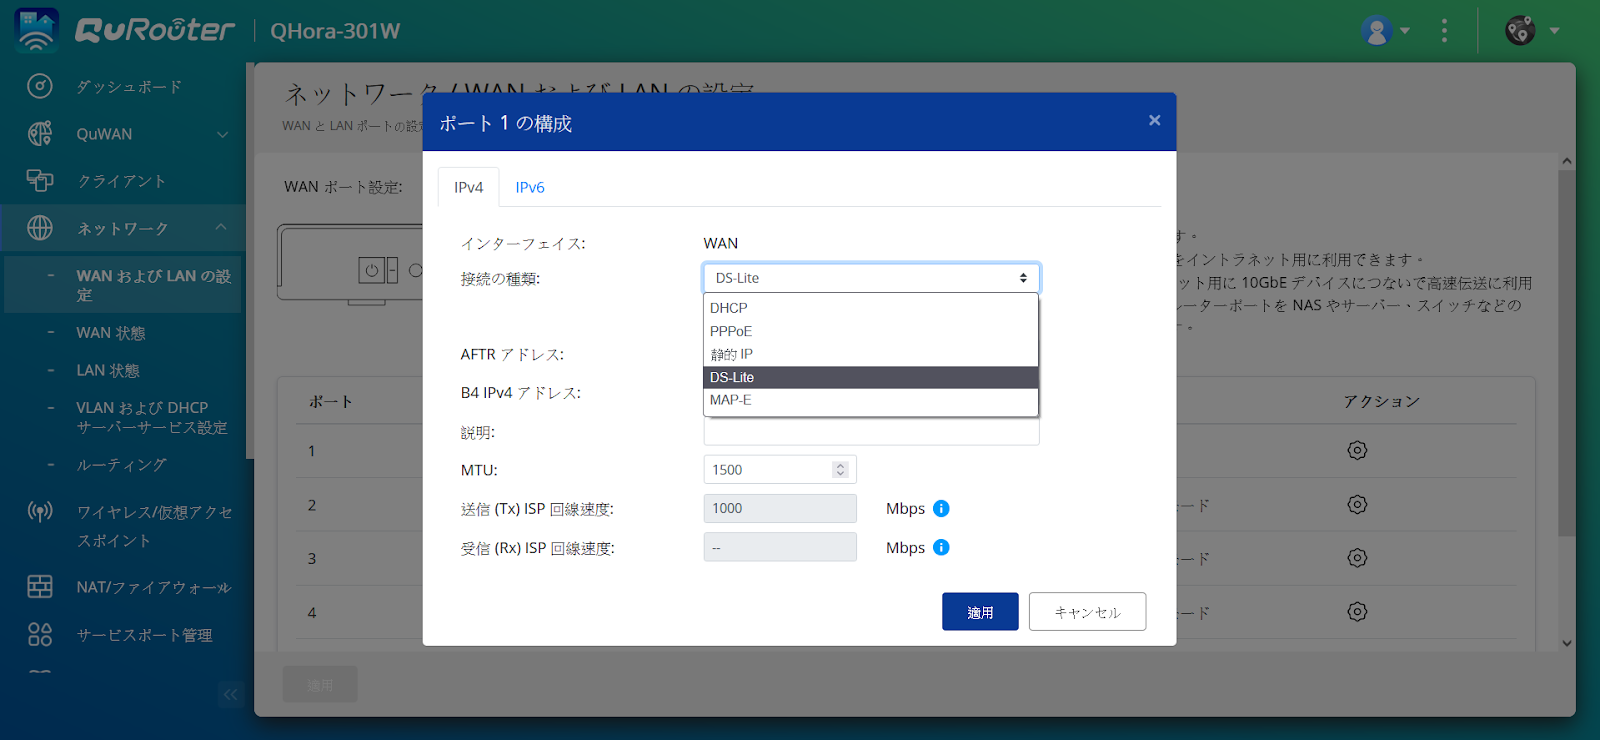Click the Wireless access point icon
Viewport: 1600px width, 740px height.
coord(39,513)
